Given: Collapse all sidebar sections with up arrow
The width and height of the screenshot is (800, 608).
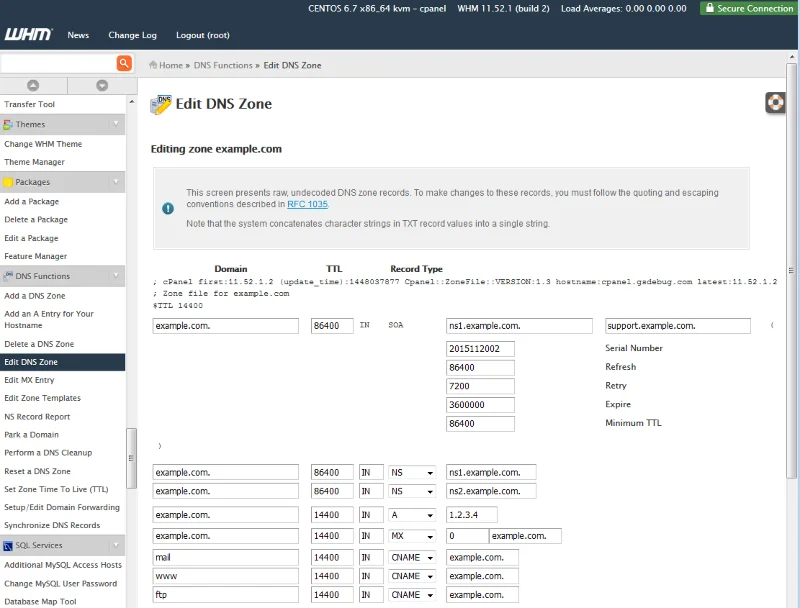Looking at the screenshot, I should 33,85.
